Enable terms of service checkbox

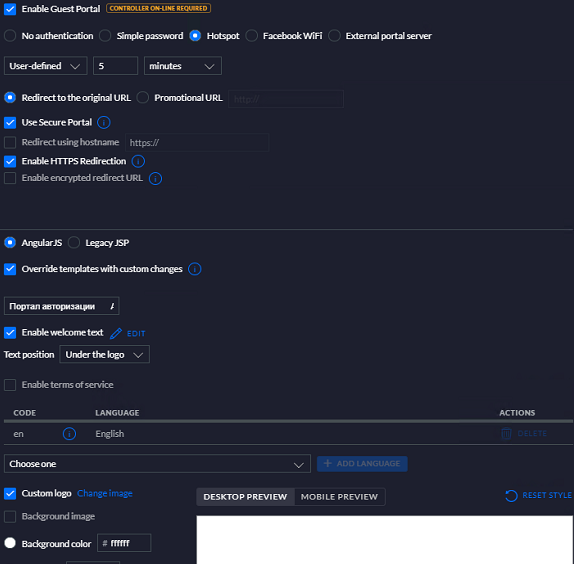point(10,385)
